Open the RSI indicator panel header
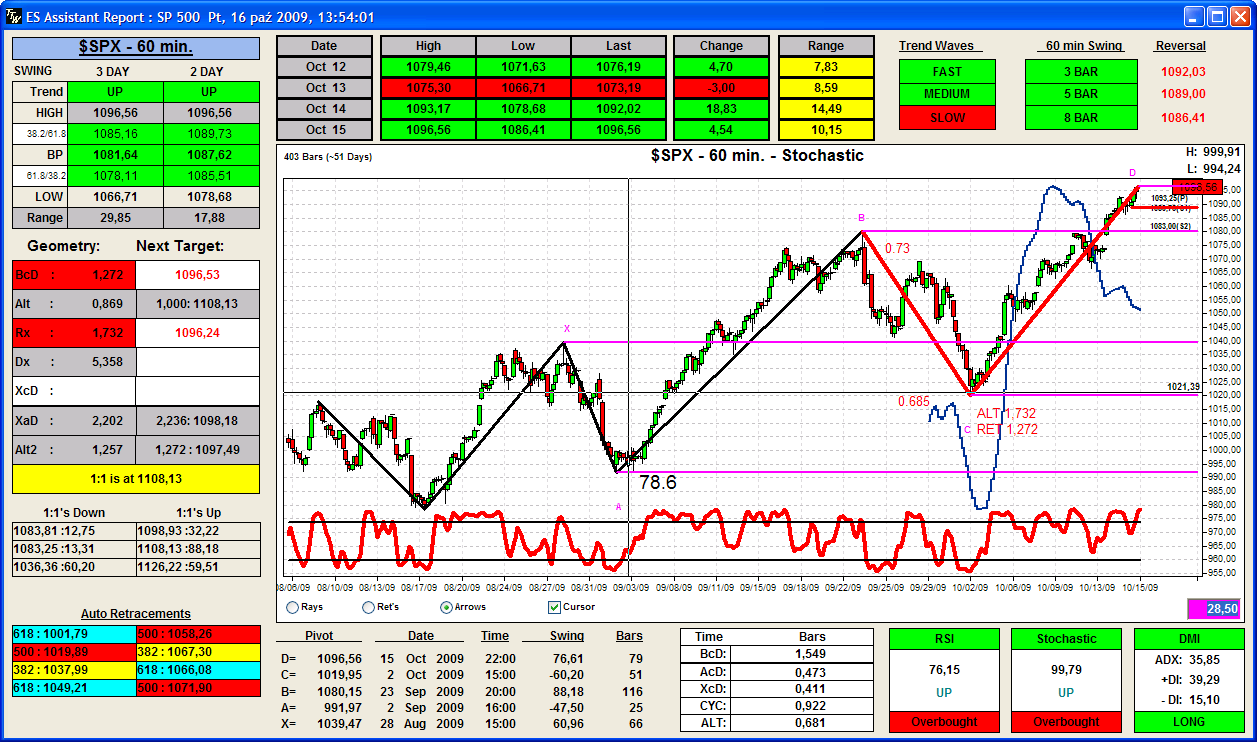 point(946,639)
